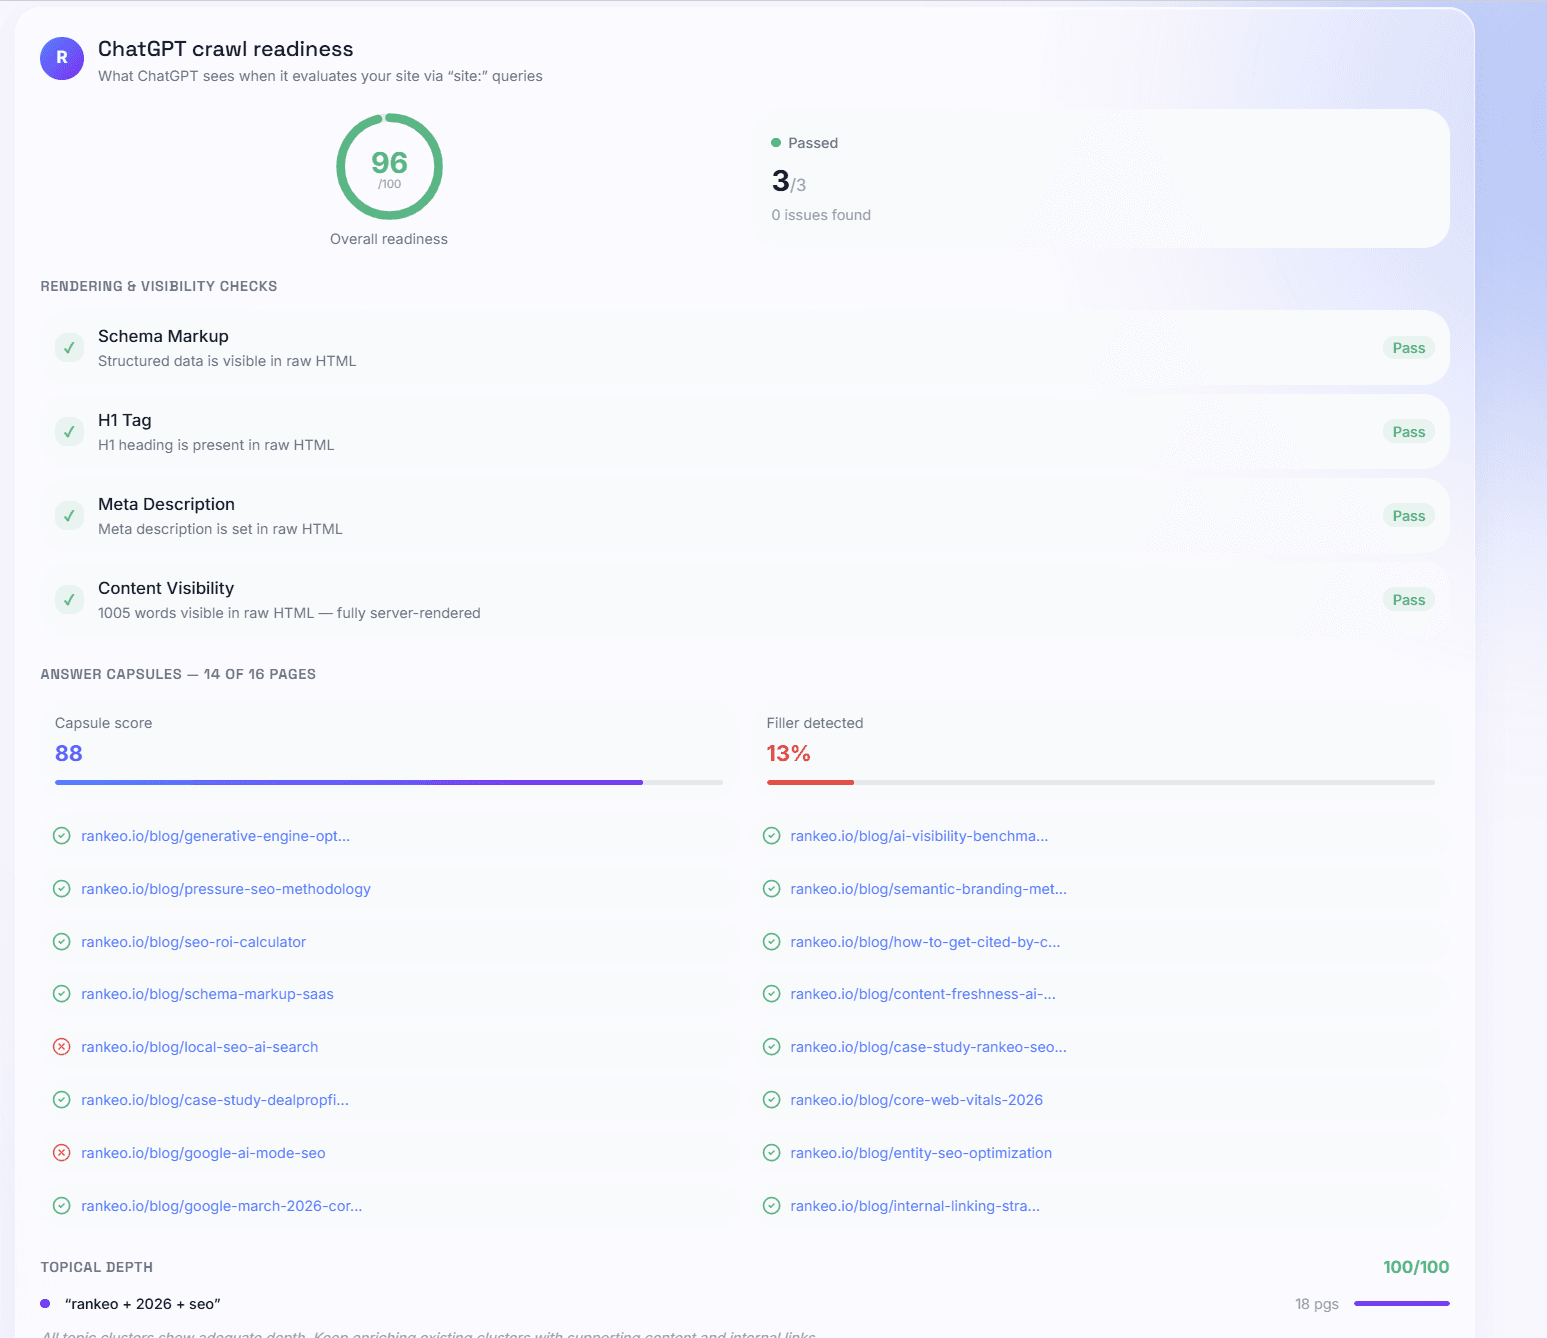Click the Schema Markup green checkmark icon
This screenshot has height=1338, width=1547.
pyautogui.click(x=69, y=348)
